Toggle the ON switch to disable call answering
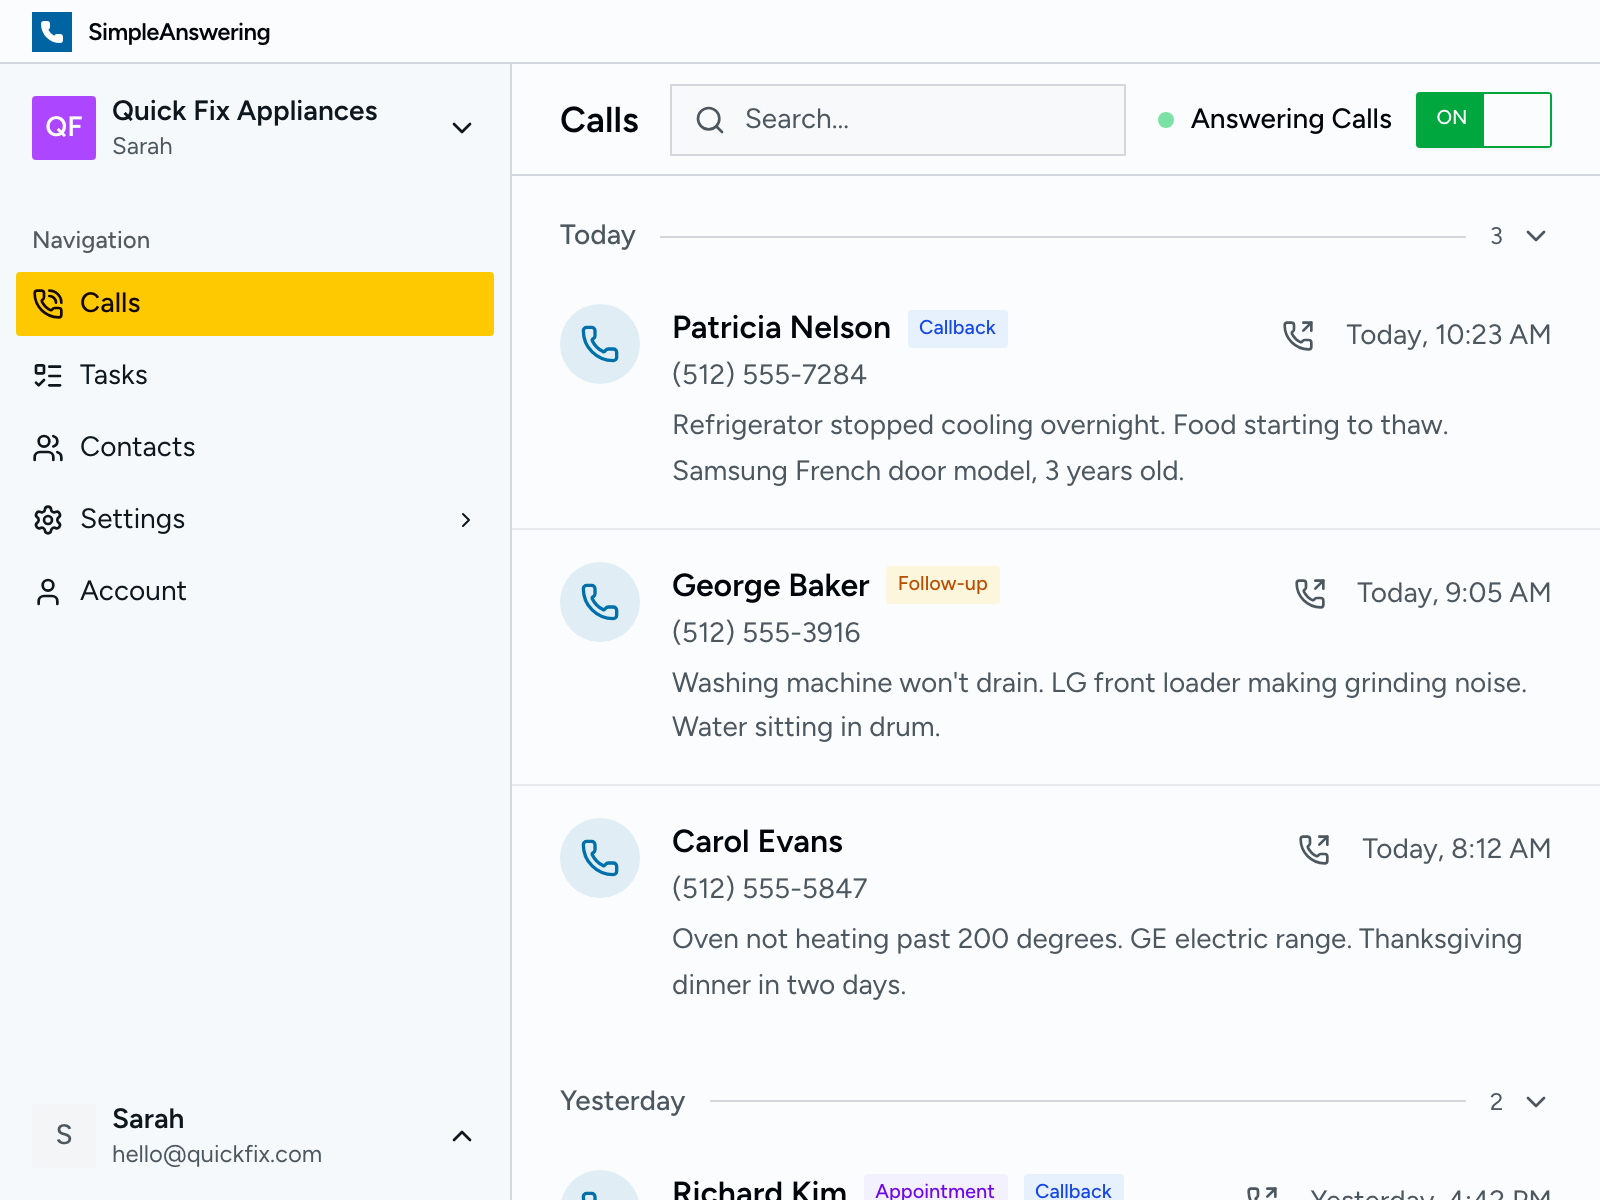1600x1200 pixels. pyautogui.click(x=1483, y=119)
